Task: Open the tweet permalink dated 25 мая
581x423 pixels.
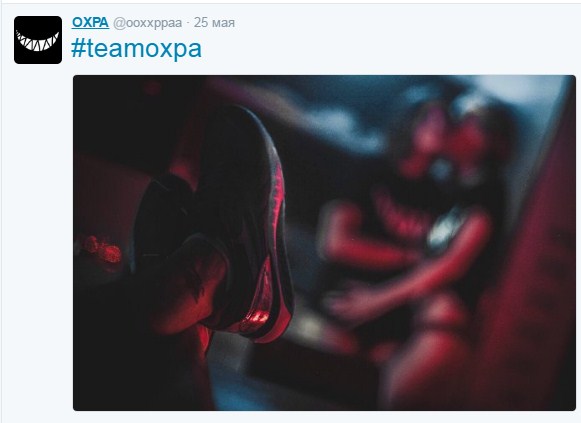Action: click(214, 23)
